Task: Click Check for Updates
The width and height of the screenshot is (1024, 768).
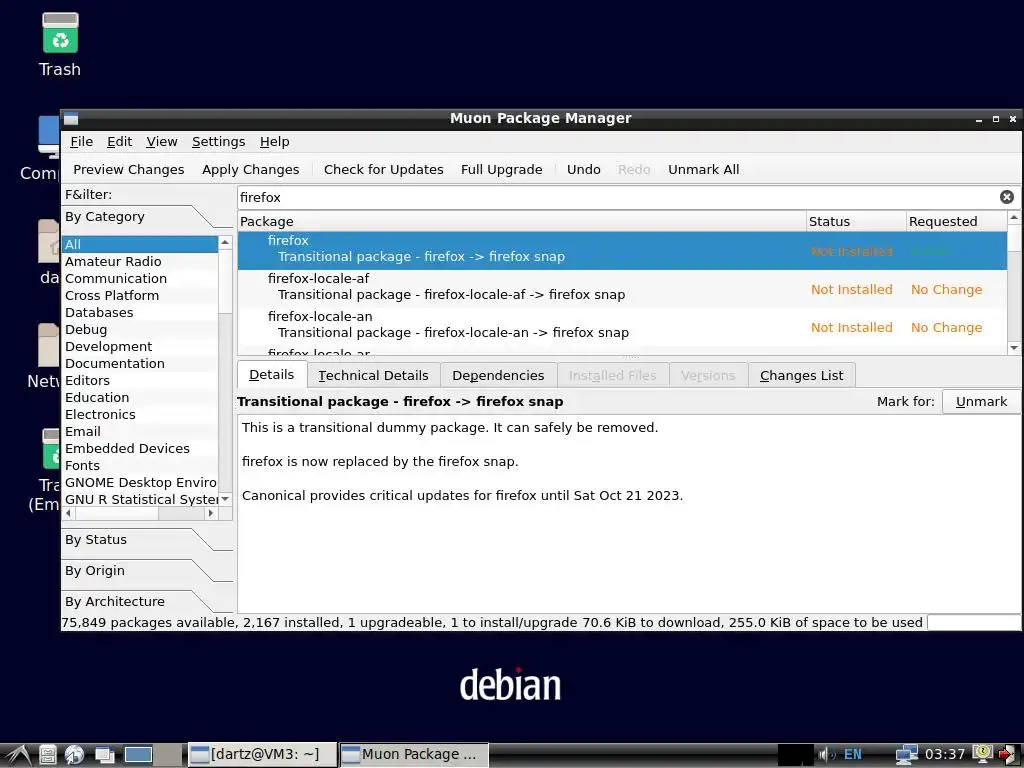Action: 383,170
